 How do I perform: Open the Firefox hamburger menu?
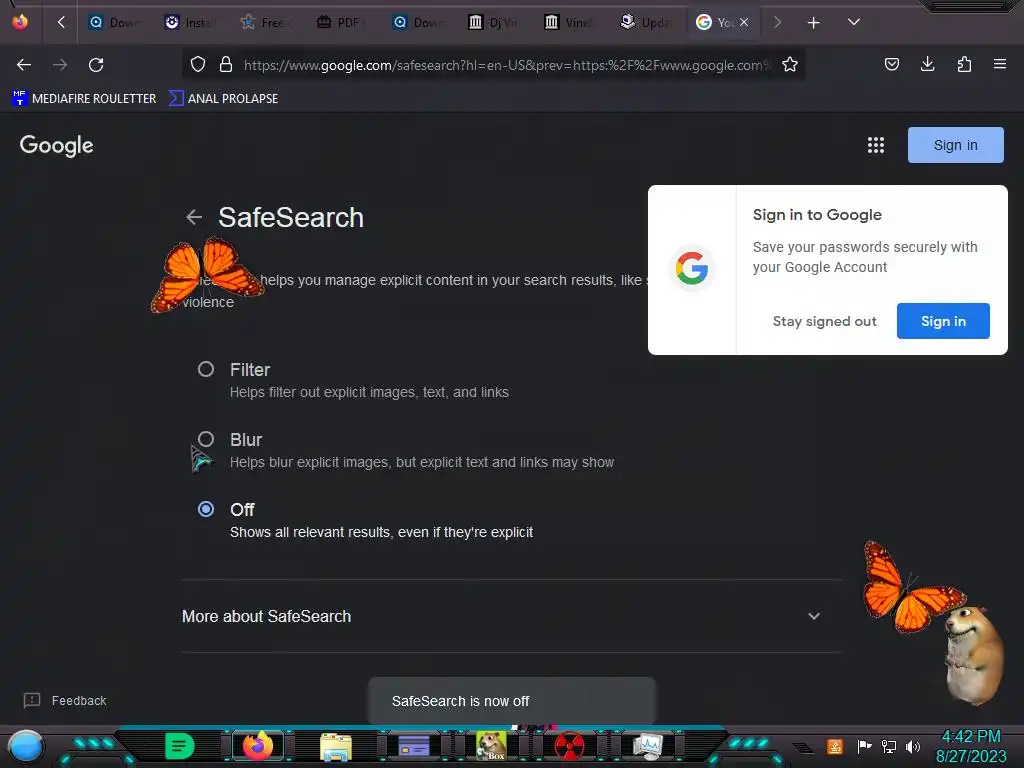(x=999, y=64)
